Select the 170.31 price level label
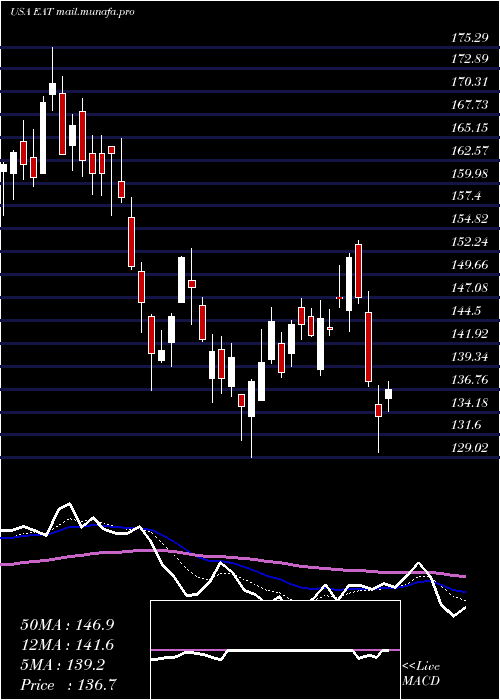The image size is (500, 700). pos(469,82)
